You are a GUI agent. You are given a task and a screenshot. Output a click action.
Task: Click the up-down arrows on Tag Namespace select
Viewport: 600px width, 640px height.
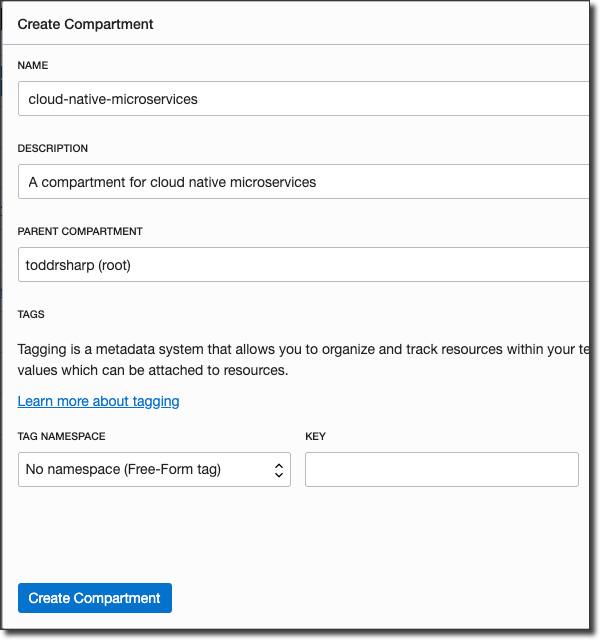(279, 470)
